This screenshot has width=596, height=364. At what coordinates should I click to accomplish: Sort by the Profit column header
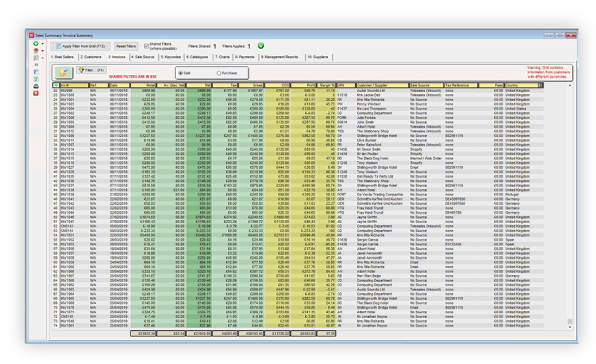pos(303,85)
